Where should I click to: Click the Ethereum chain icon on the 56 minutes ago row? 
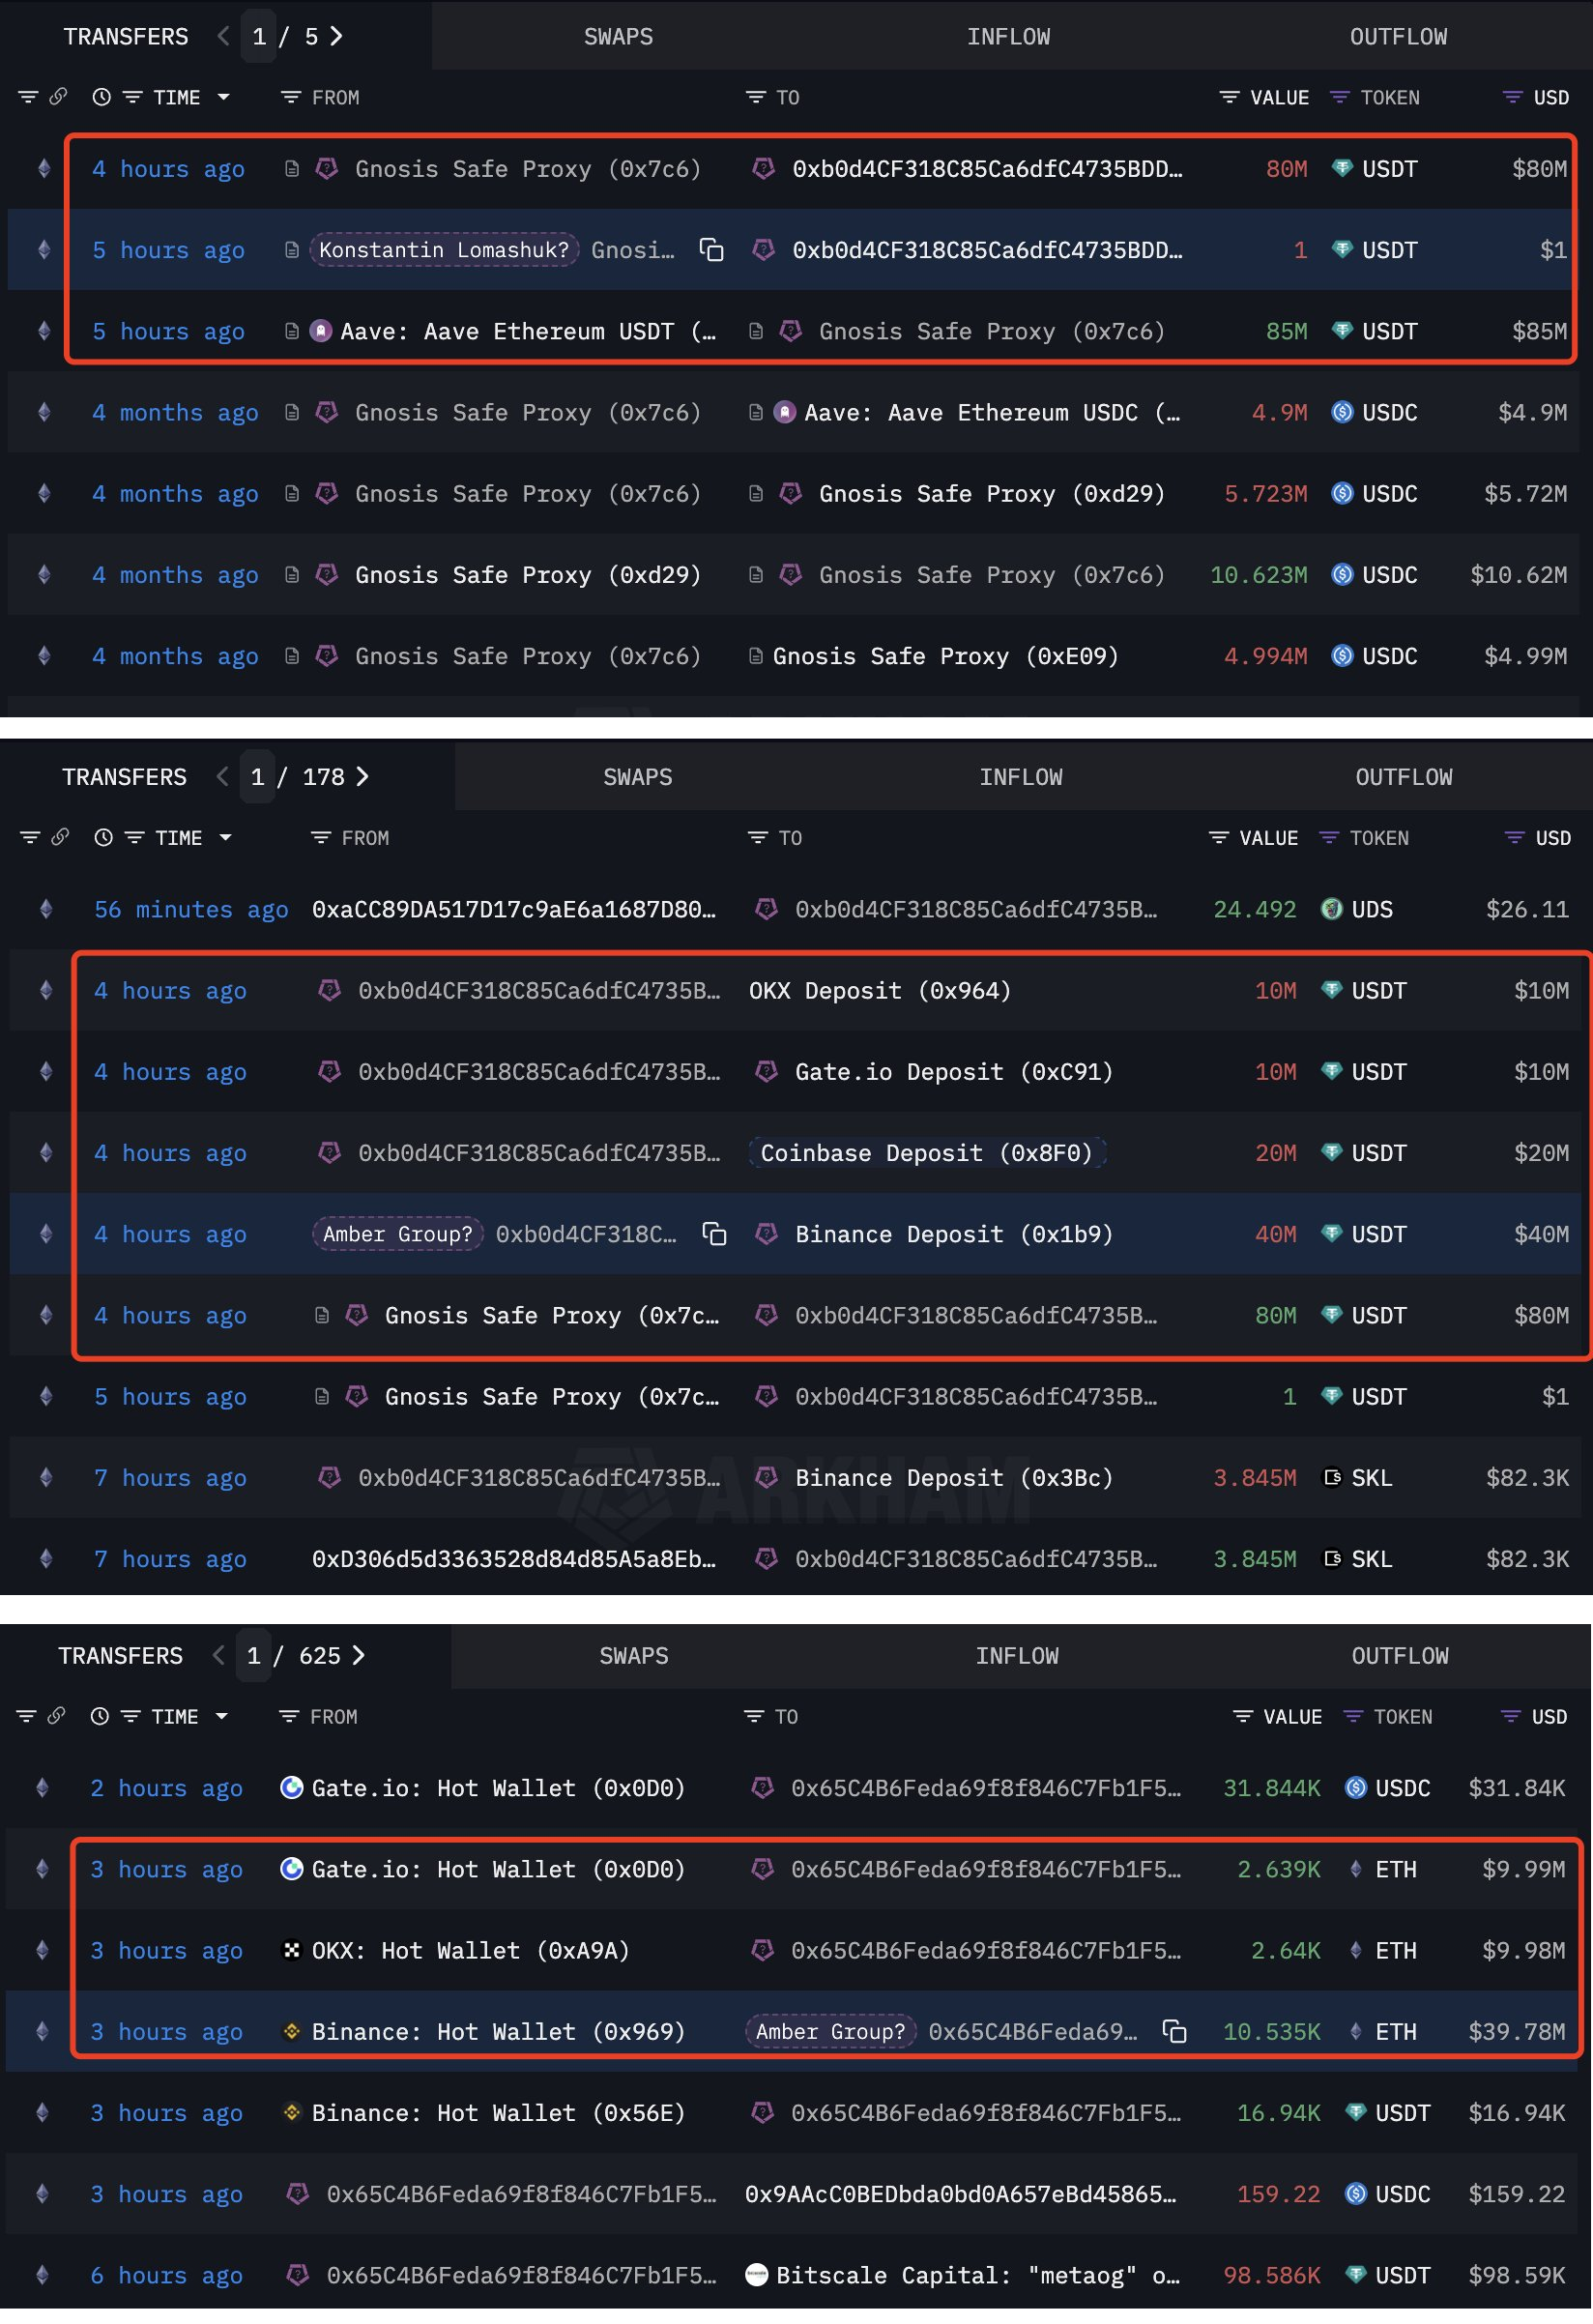46,909
